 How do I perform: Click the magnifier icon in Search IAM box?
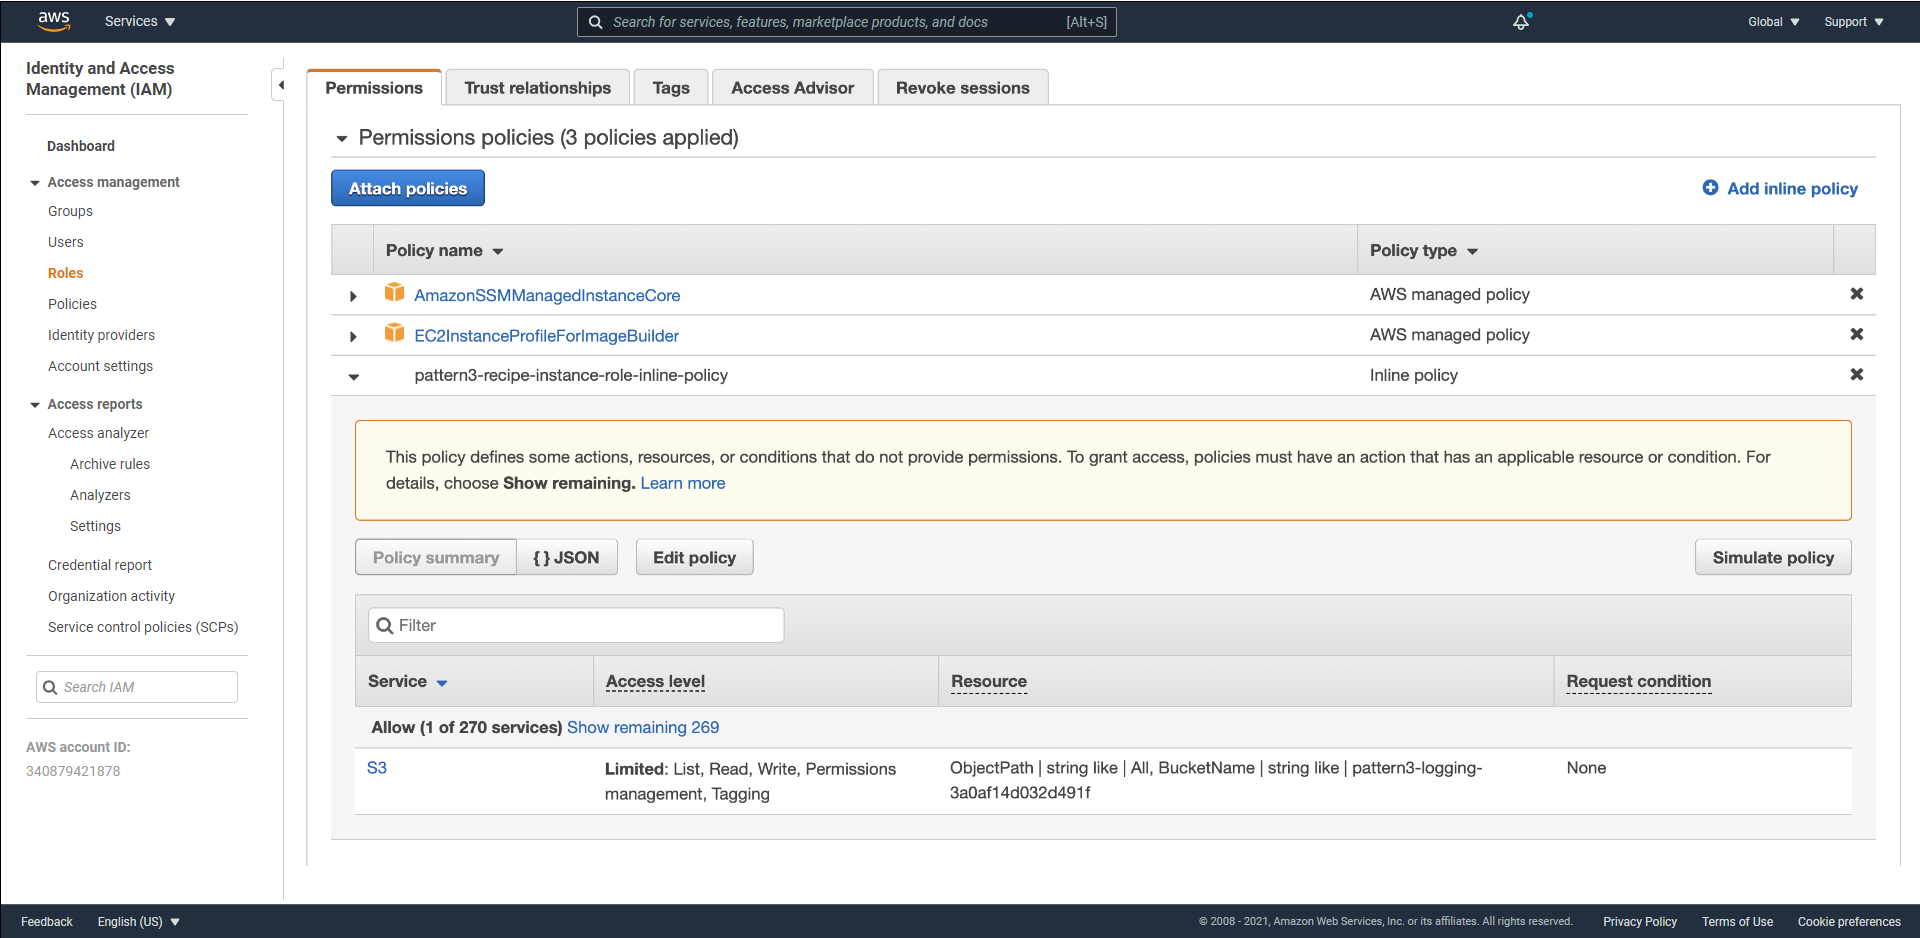pos(50,687)
